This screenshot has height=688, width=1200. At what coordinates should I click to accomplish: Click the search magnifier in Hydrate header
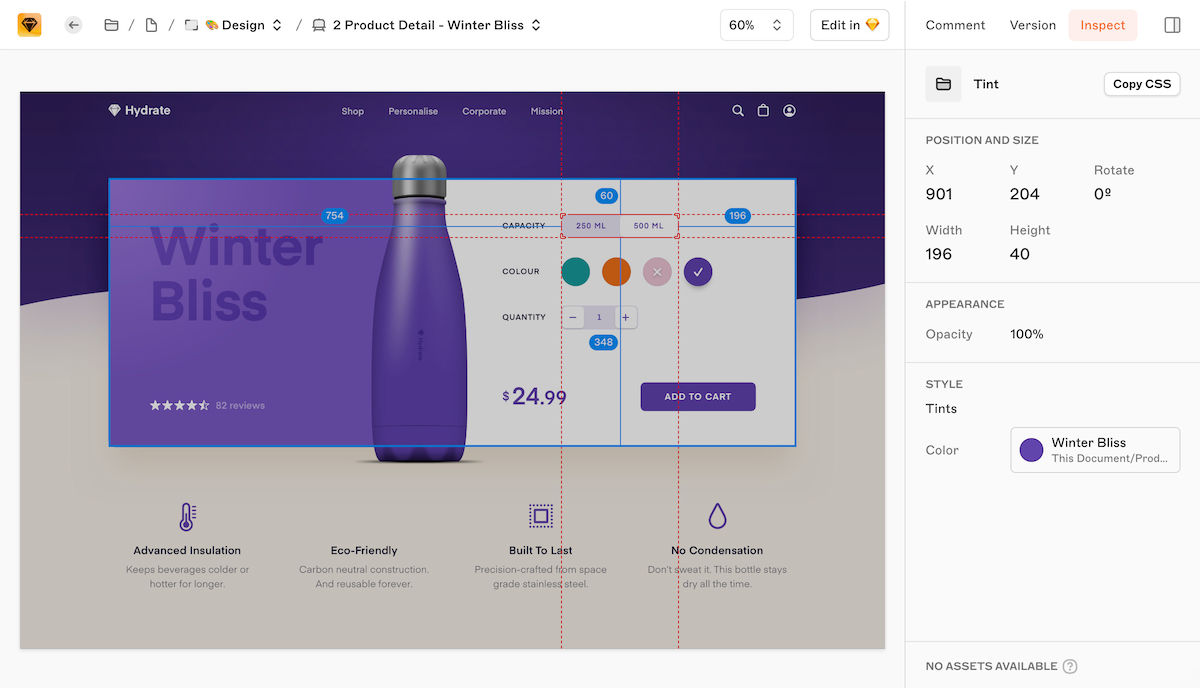coord(738,111)
